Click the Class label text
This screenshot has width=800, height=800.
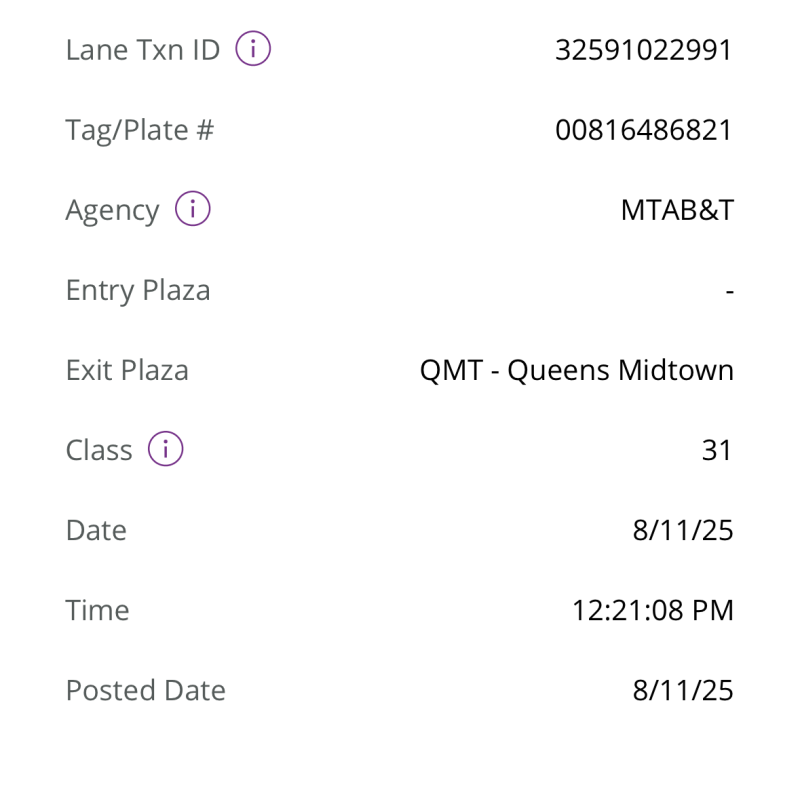(x=99, y=450)
